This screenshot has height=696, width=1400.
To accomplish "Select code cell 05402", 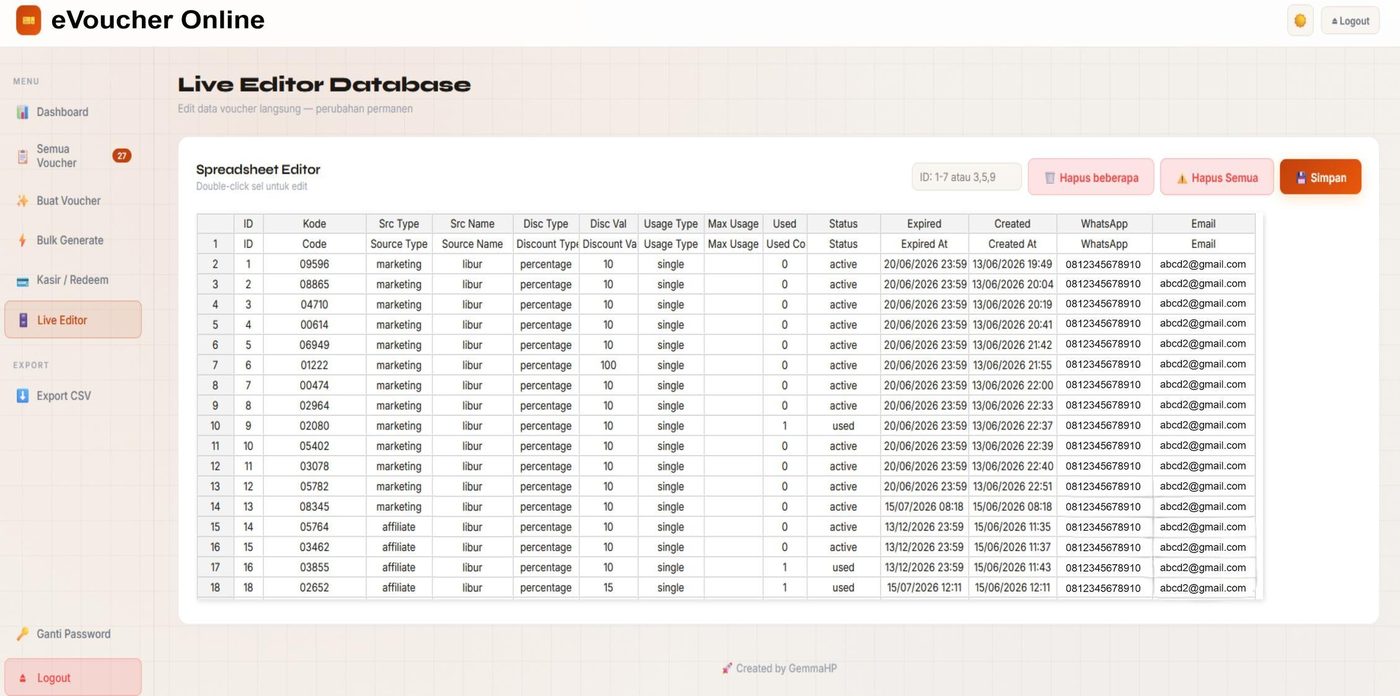I will pyautogui.click(x=314, y=446).
